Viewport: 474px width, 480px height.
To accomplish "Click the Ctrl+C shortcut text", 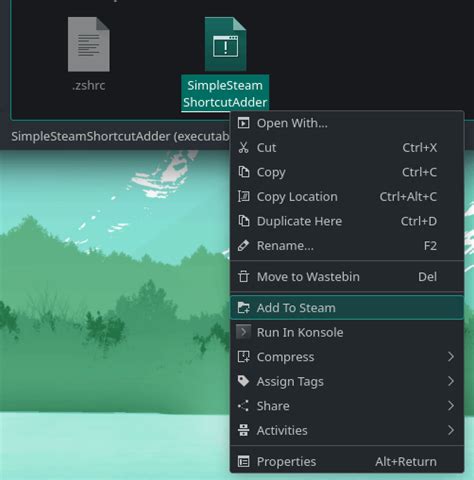I will tap(419, 172).
